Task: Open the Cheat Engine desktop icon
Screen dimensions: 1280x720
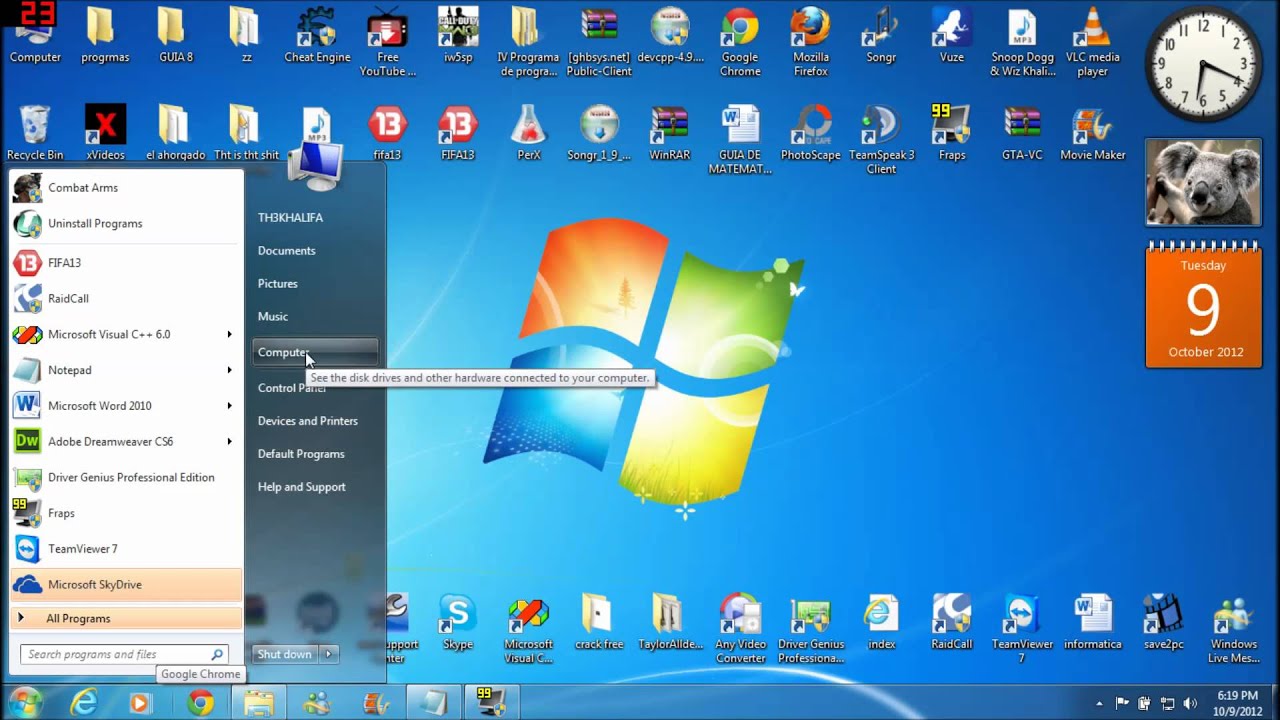Action: coord(317,35)
